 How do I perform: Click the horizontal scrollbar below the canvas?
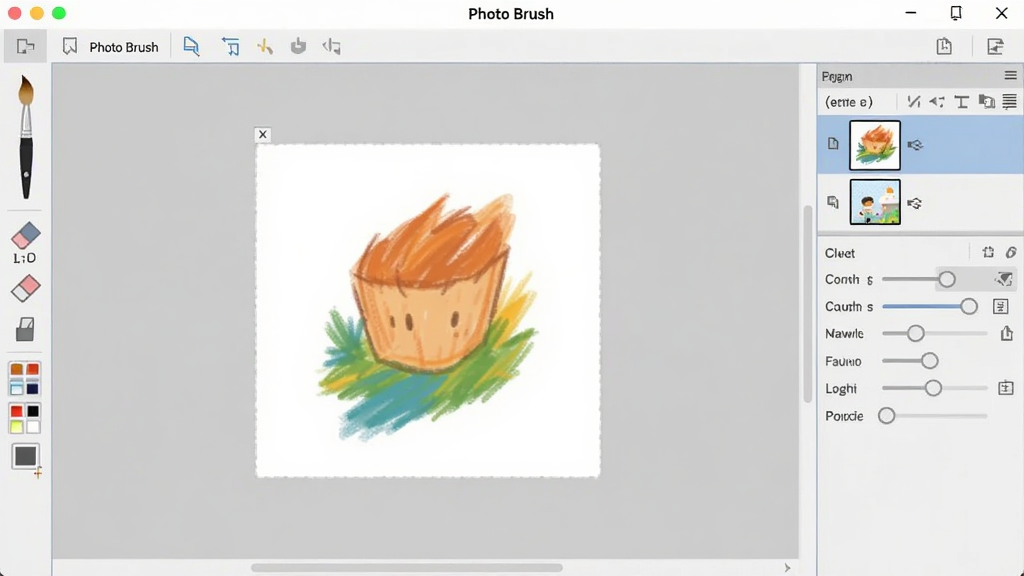(x=406, y=568)
